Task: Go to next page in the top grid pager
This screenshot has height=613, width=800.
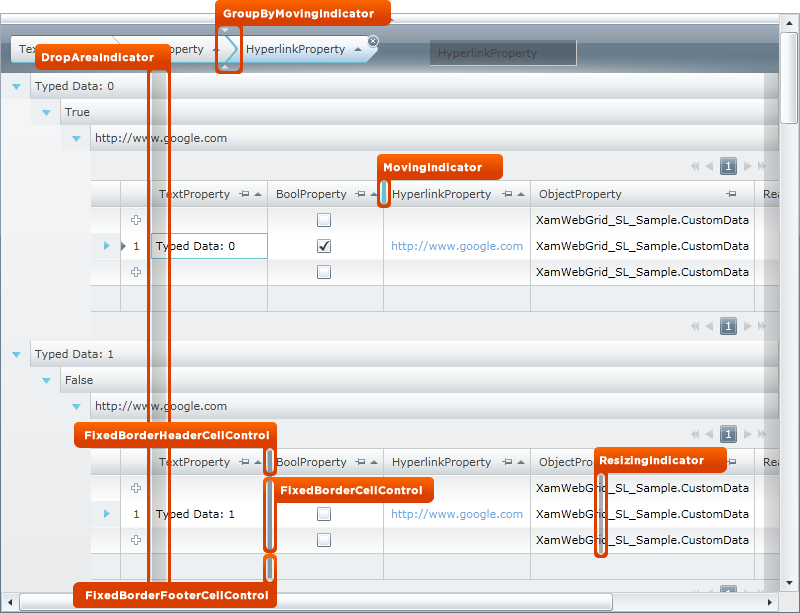Action: pos(747,167)
